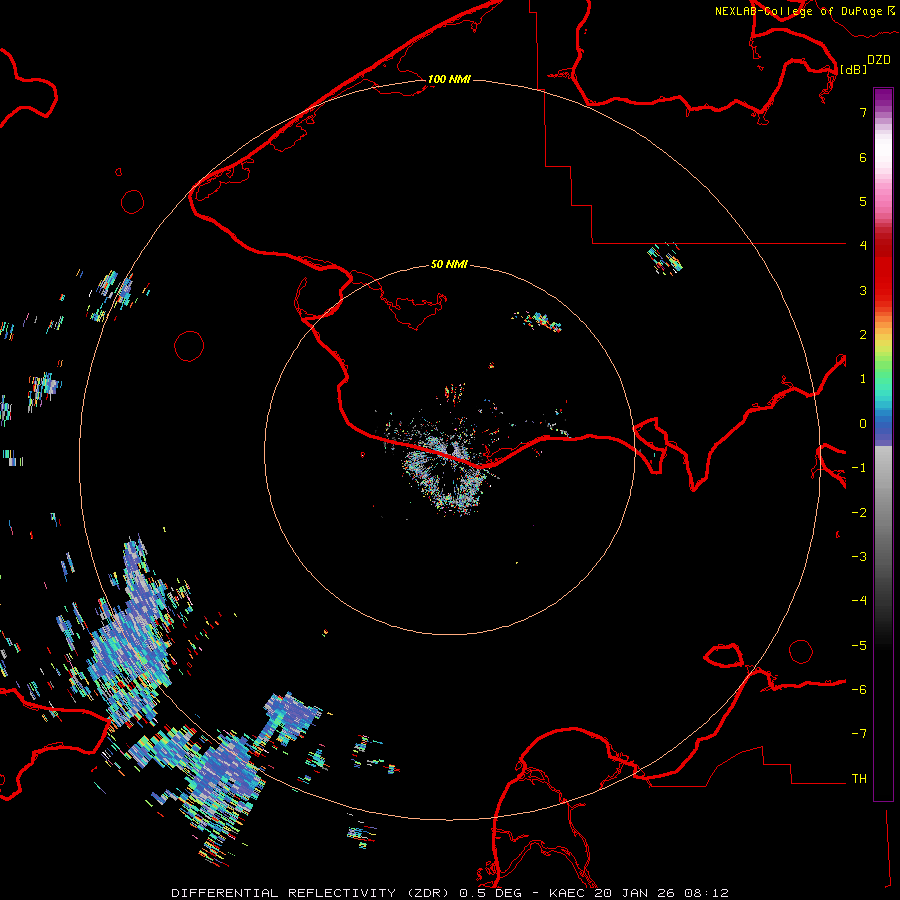Click the -5 value on the scale
900x900 pixels.
[x=859, y=646]
